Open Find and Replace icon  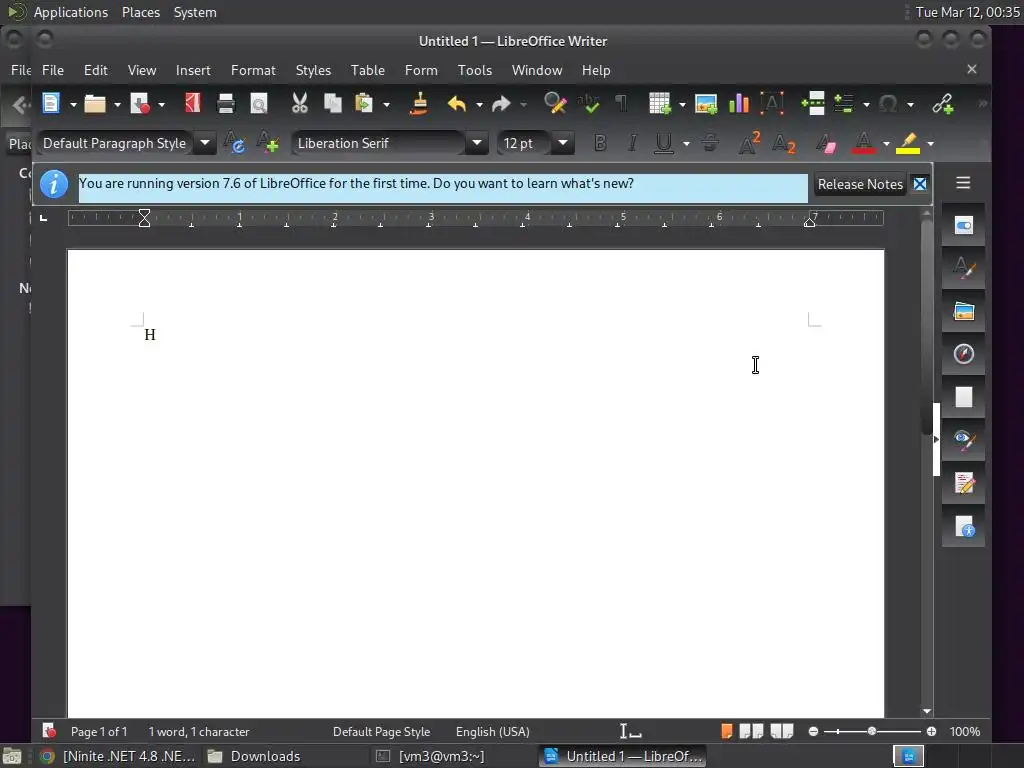tap(554, 103)
